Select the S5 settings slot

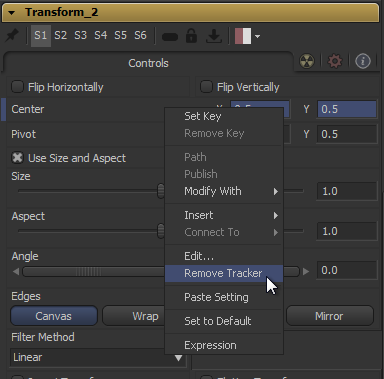121,35
